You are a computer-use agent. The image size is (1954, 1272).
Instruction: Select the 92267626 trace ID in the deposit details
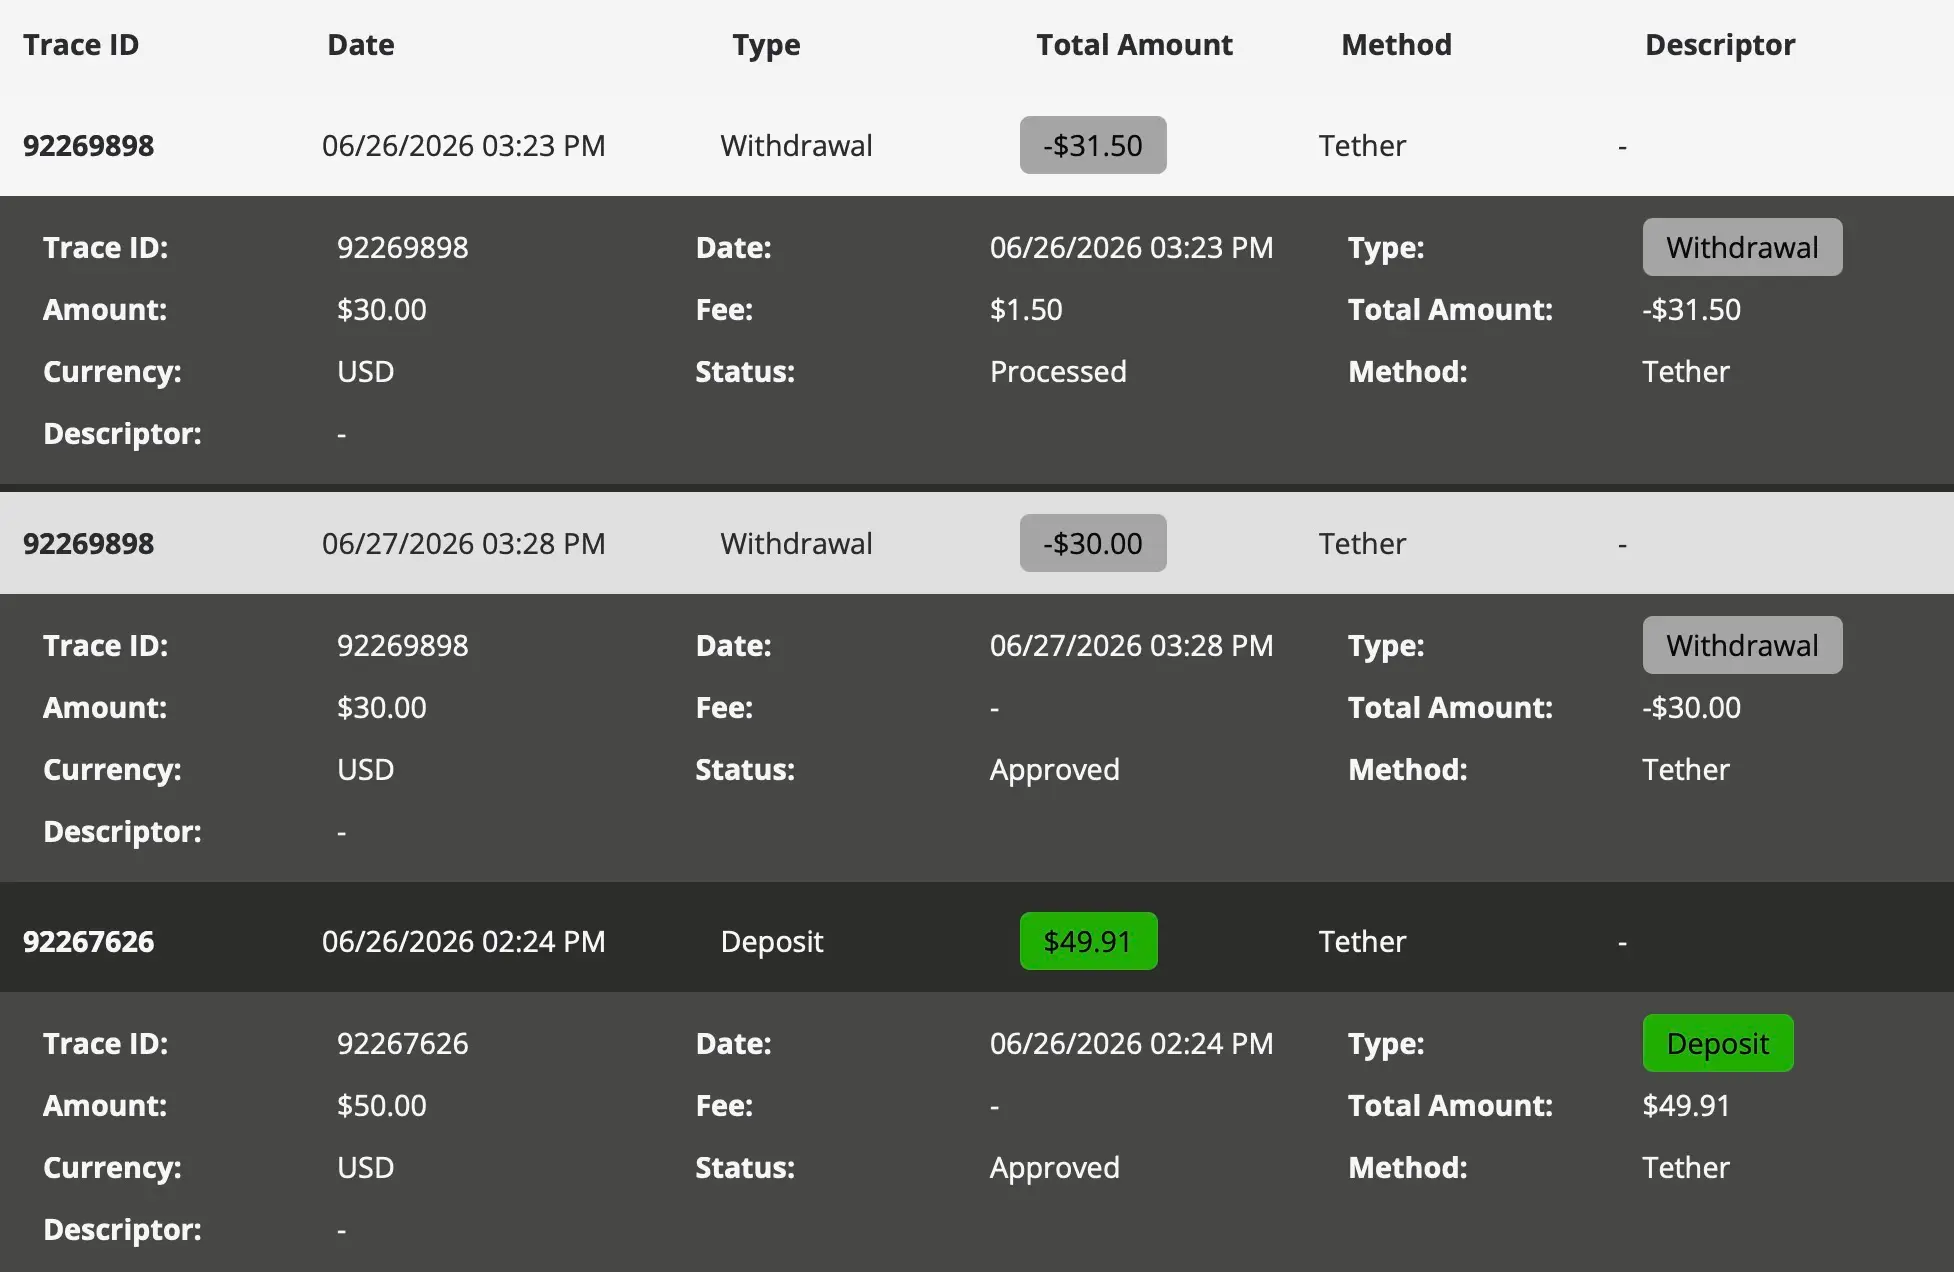click(403, 1044)
